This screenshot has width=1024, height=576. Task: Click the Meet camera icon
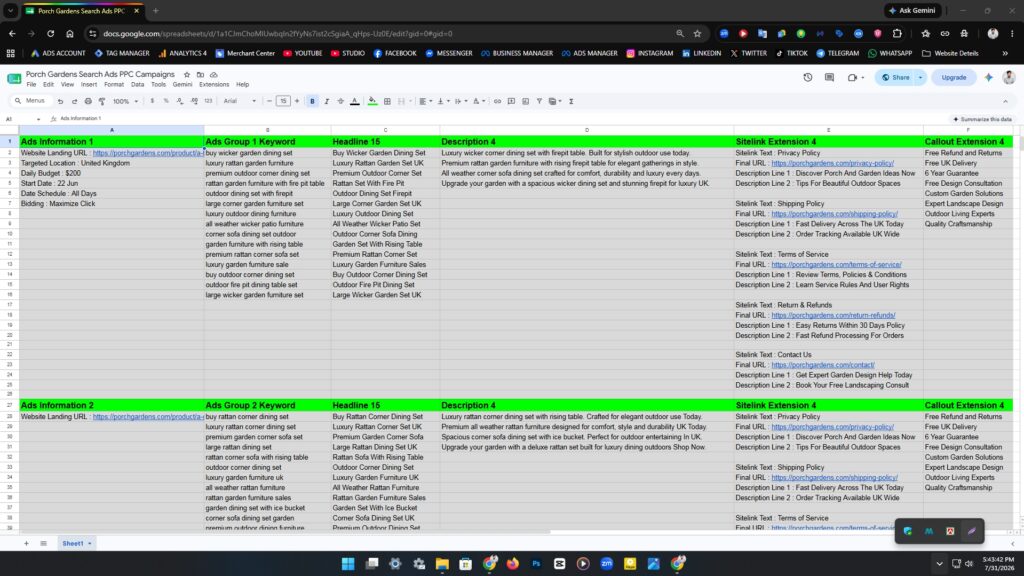pos(852,77)
